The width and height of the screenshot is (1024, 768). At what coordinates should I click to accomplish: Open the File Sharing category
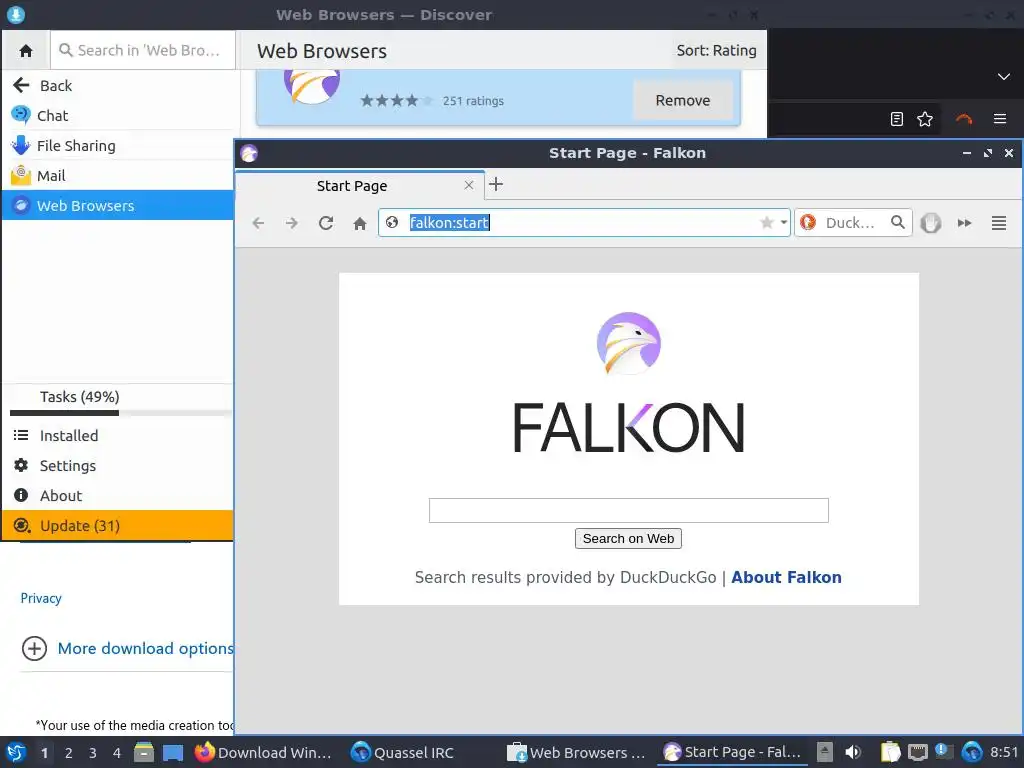pos(118,146)
